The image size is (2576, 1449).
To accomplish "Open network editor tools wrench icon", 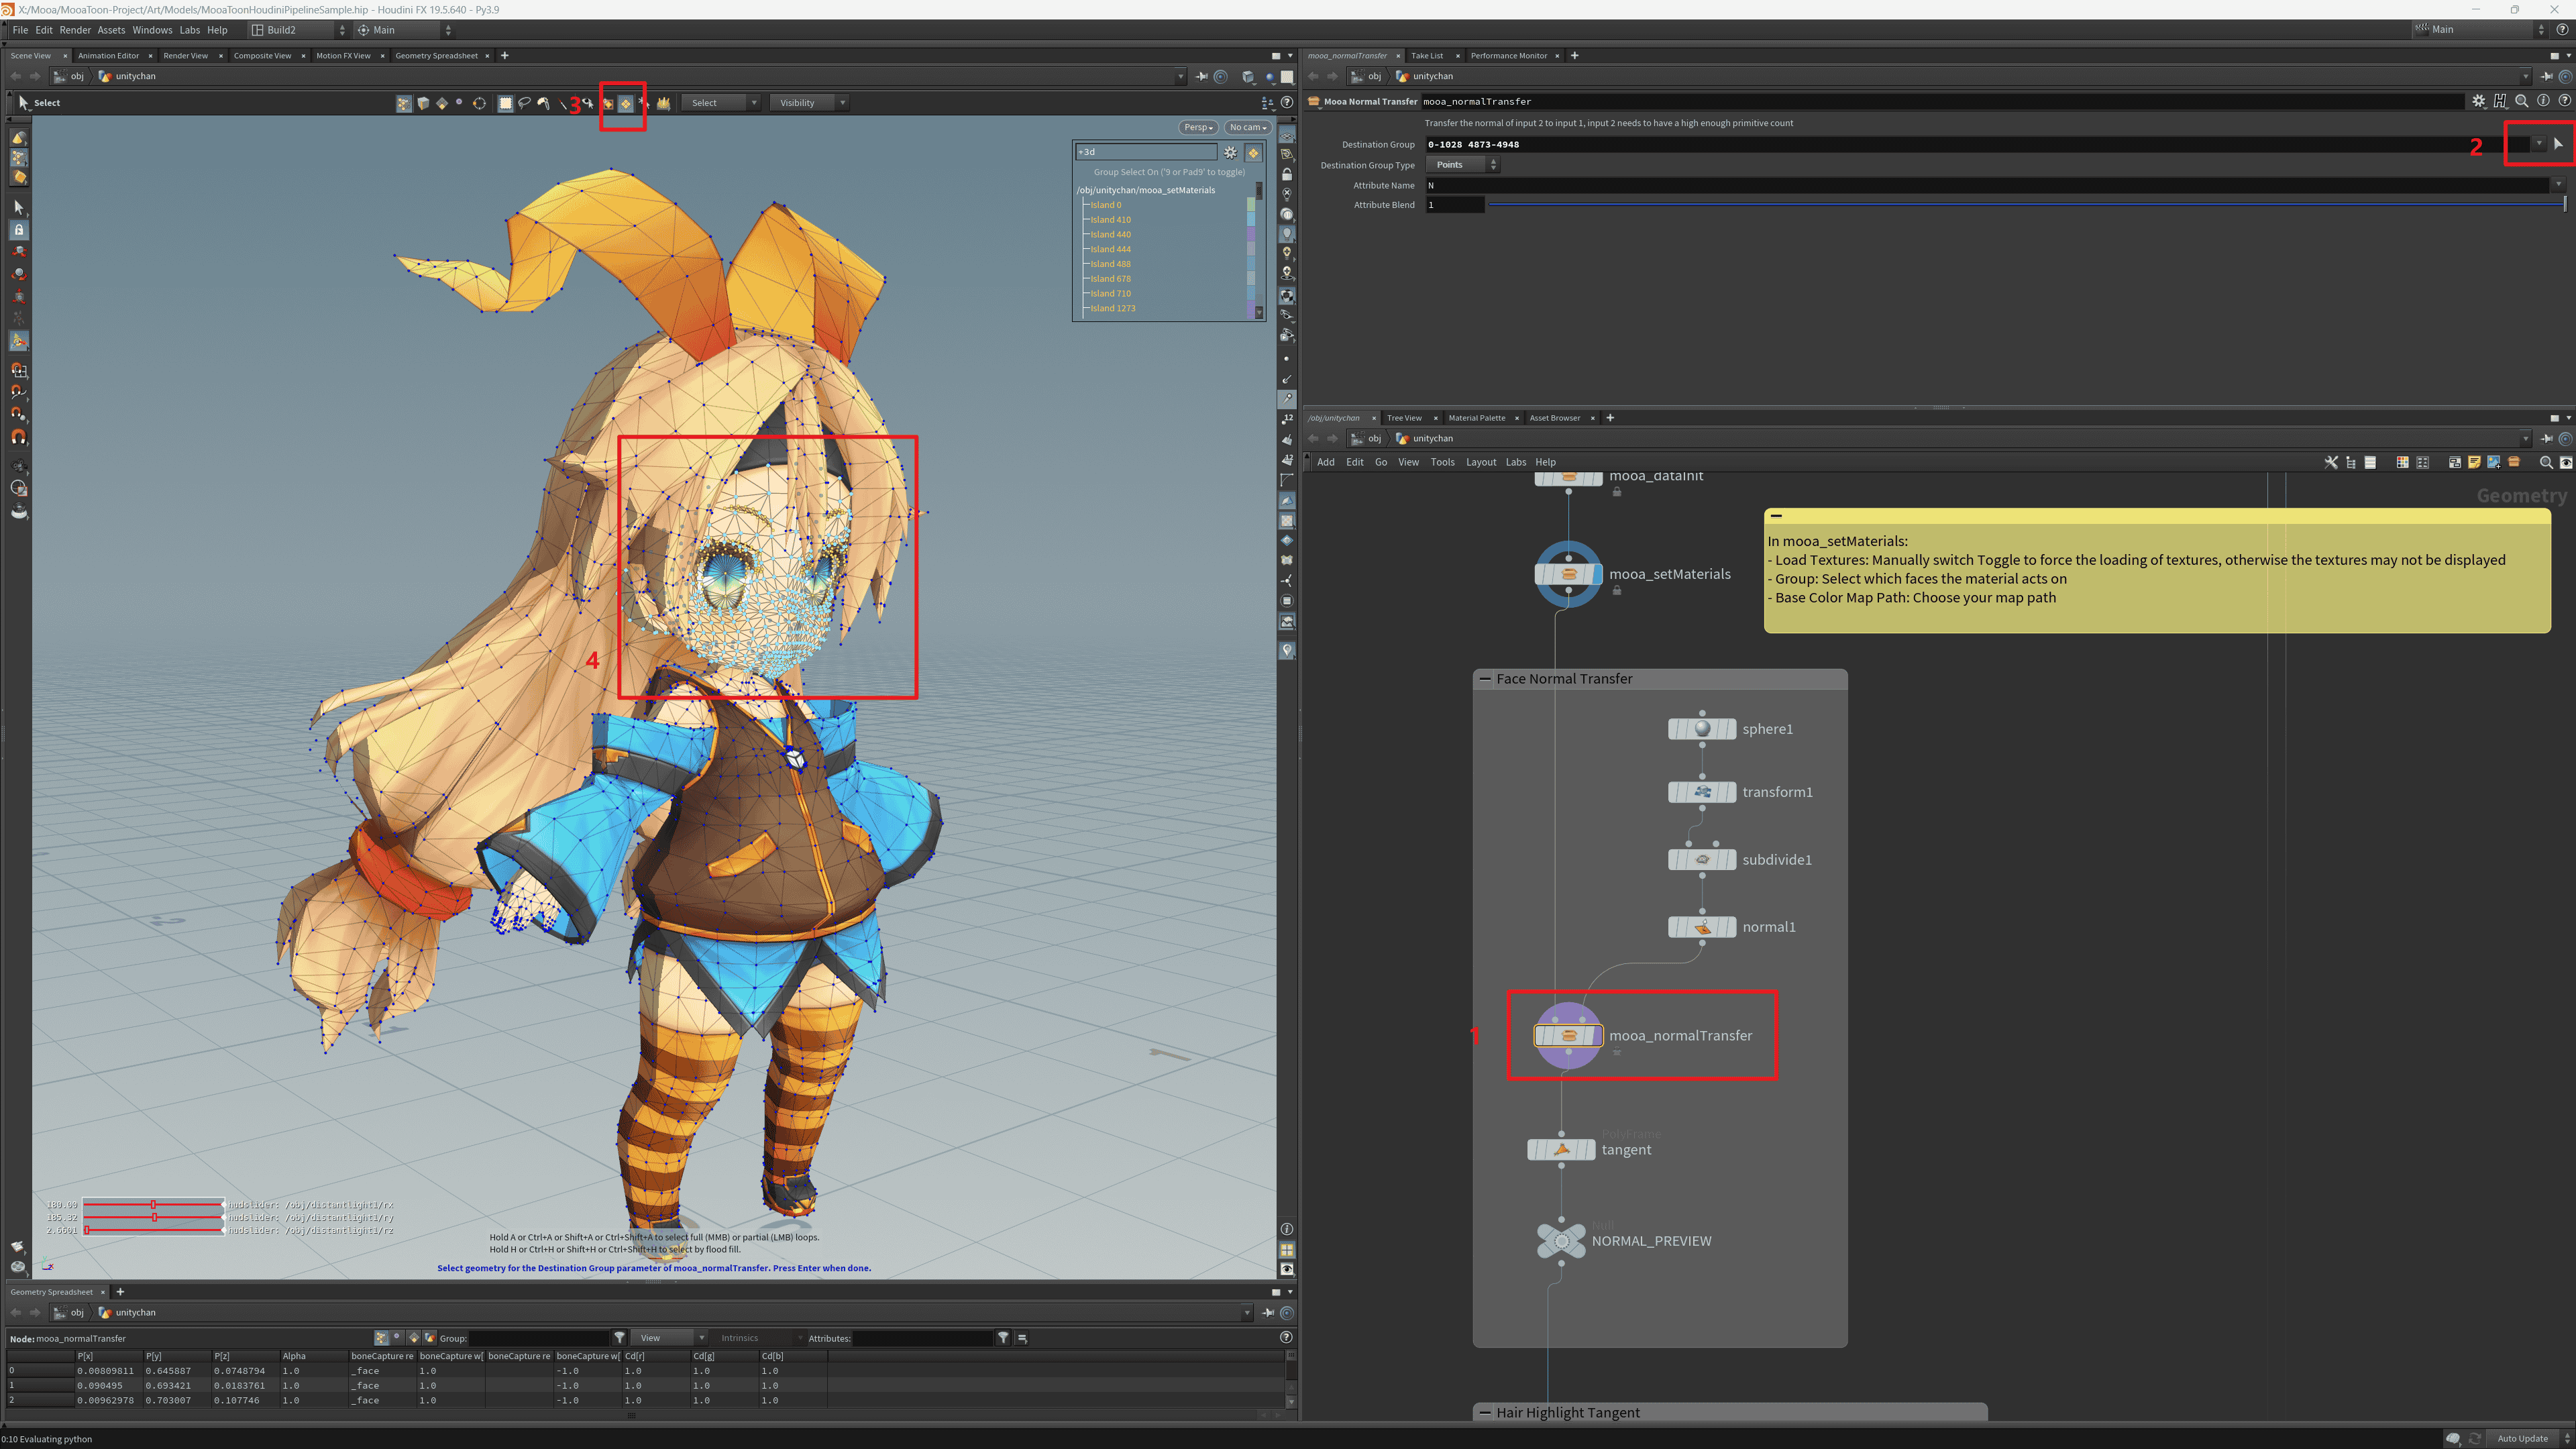I will coord(2331,462).
